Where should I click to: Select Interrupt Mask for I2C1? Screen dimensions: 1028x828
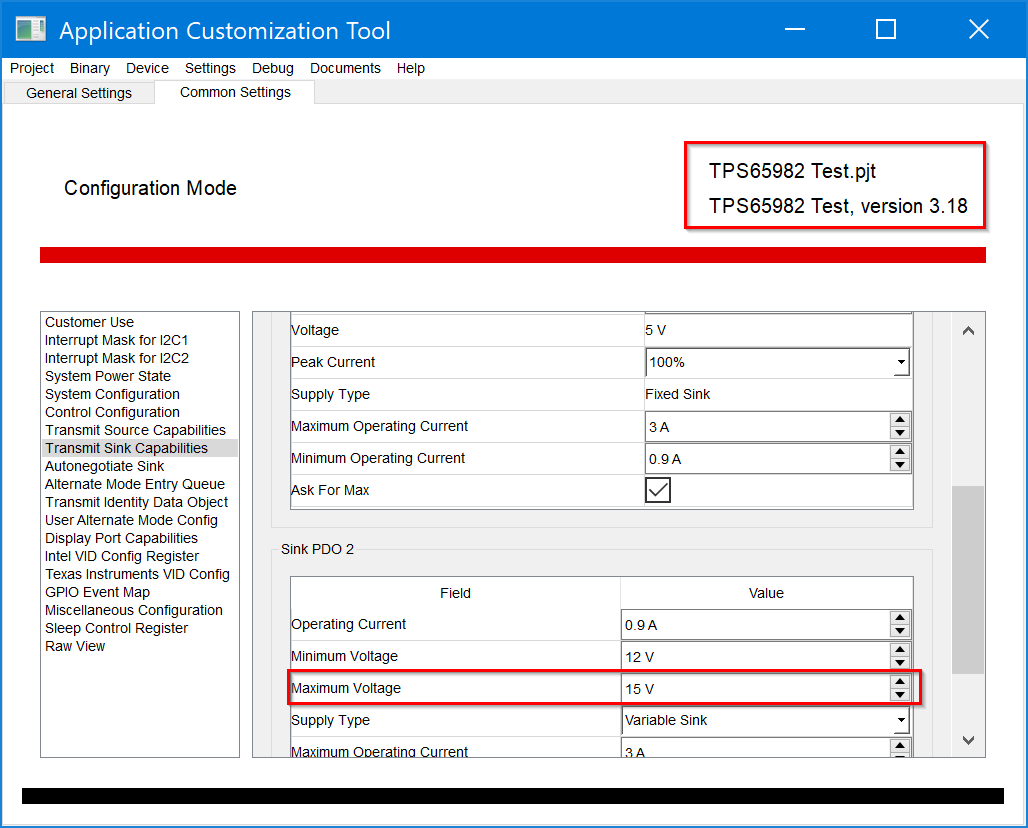117,340
